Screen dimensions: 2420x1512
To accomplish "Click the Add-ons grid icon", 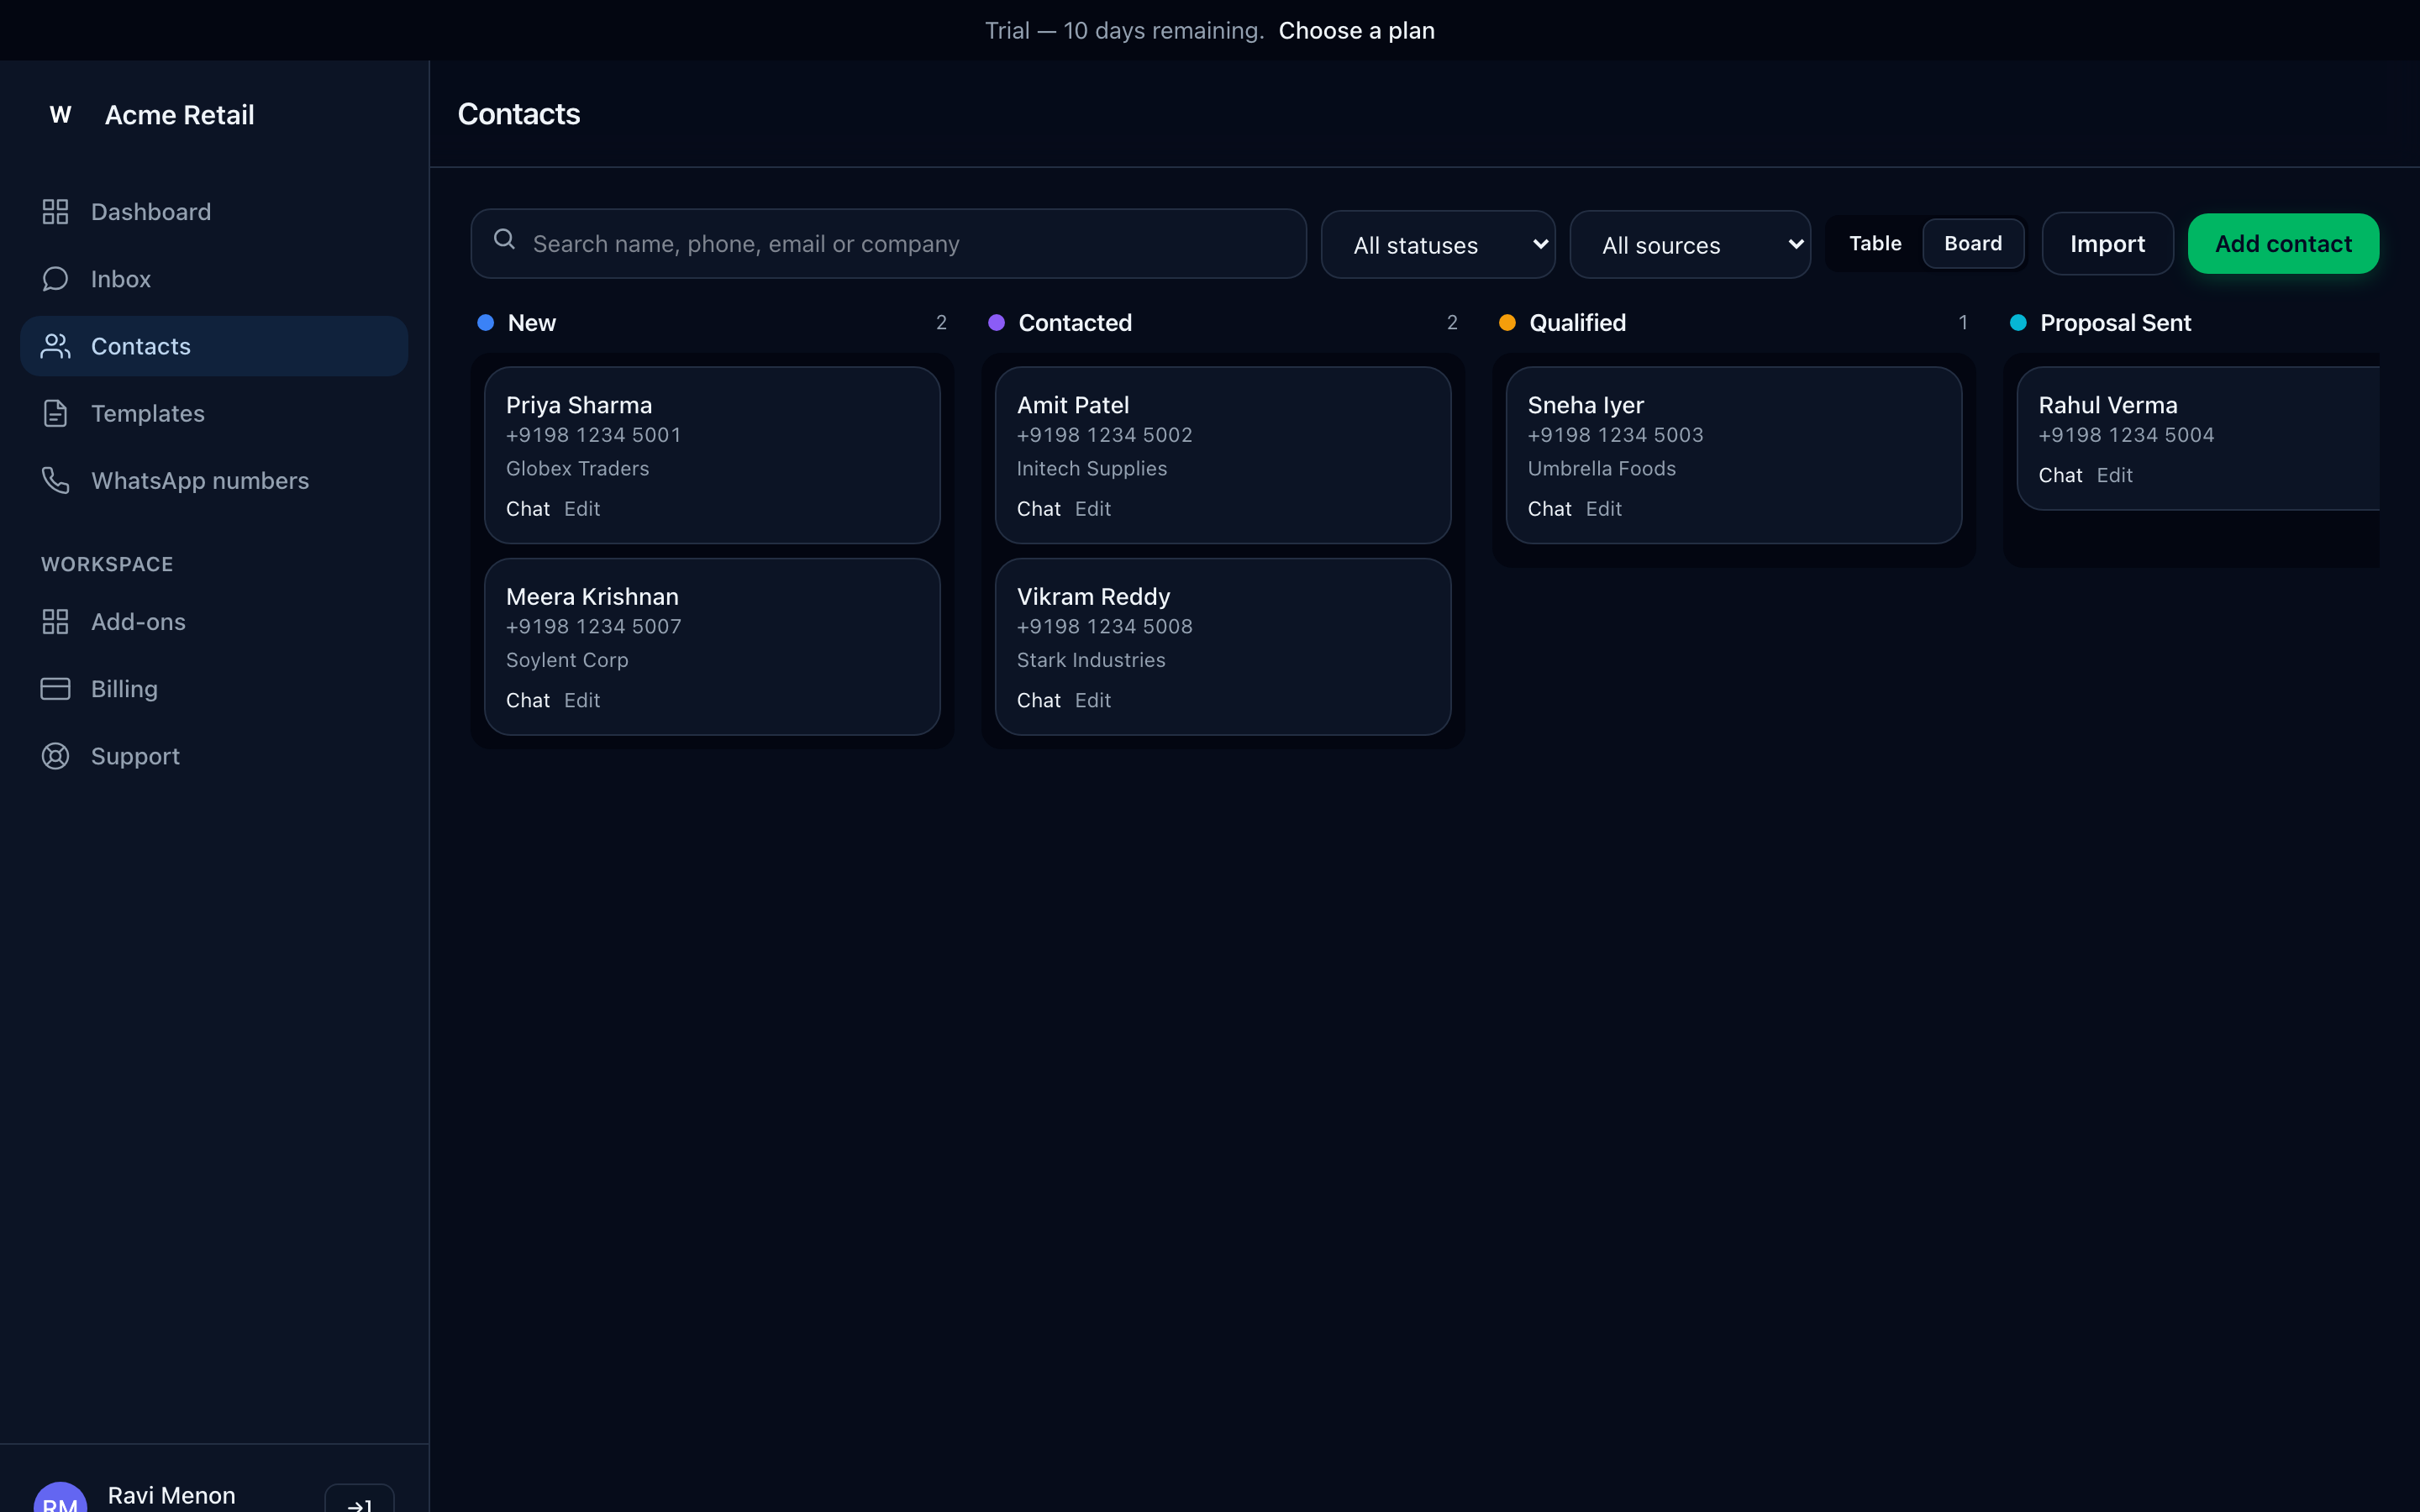I will coord(55,622).
